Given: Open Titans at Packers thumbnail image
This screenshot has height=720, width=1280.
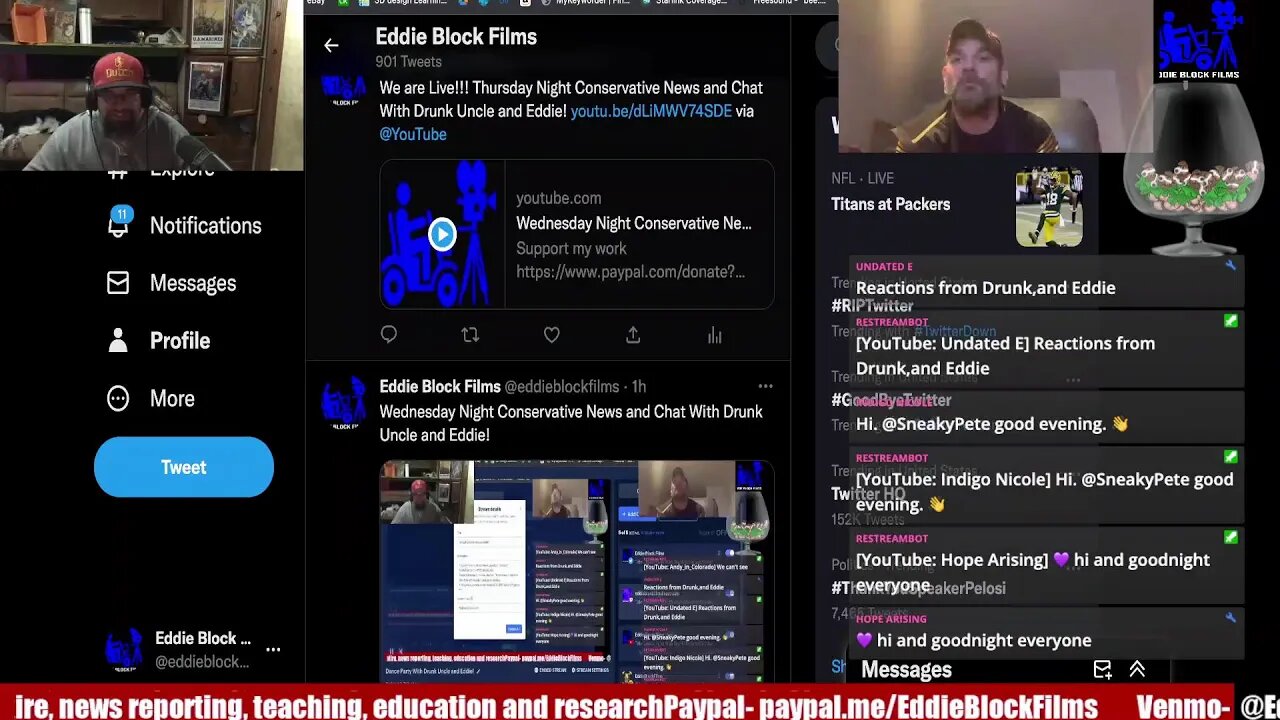Looking at the screenshot, I should [1049, 207].
